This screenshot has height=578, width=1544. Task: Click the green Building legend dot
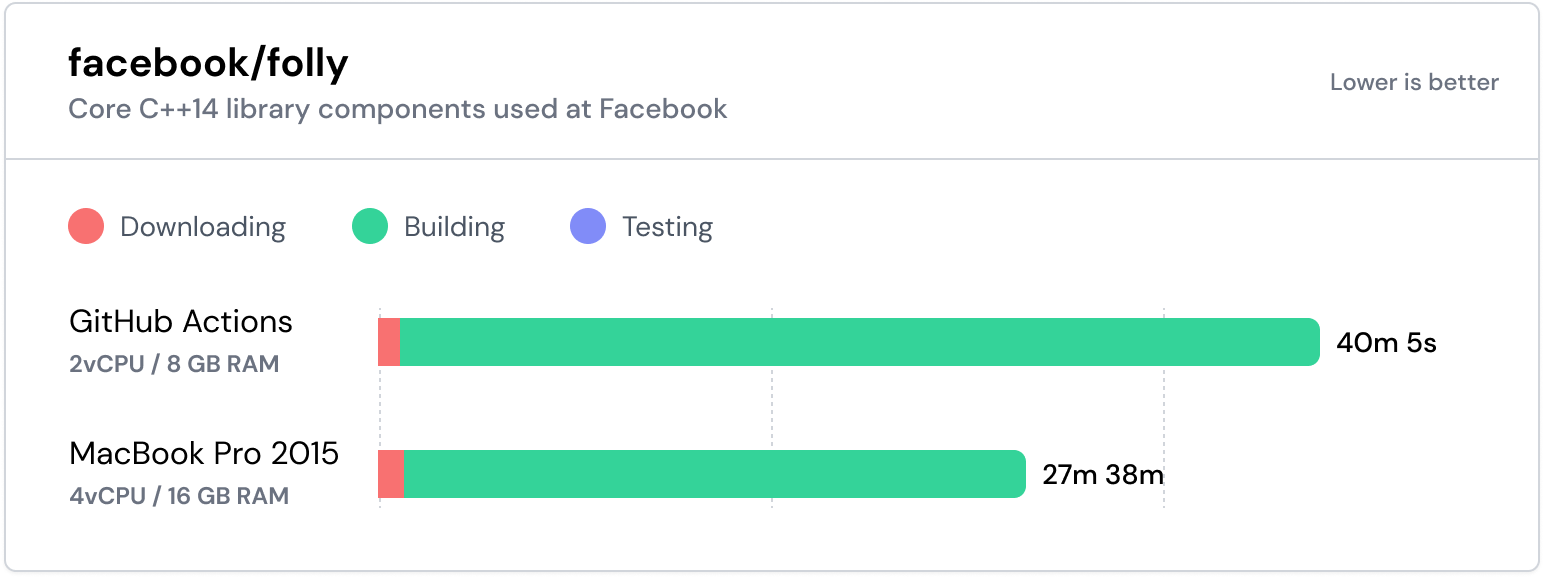pyautogui.click(x=370, y=227)
